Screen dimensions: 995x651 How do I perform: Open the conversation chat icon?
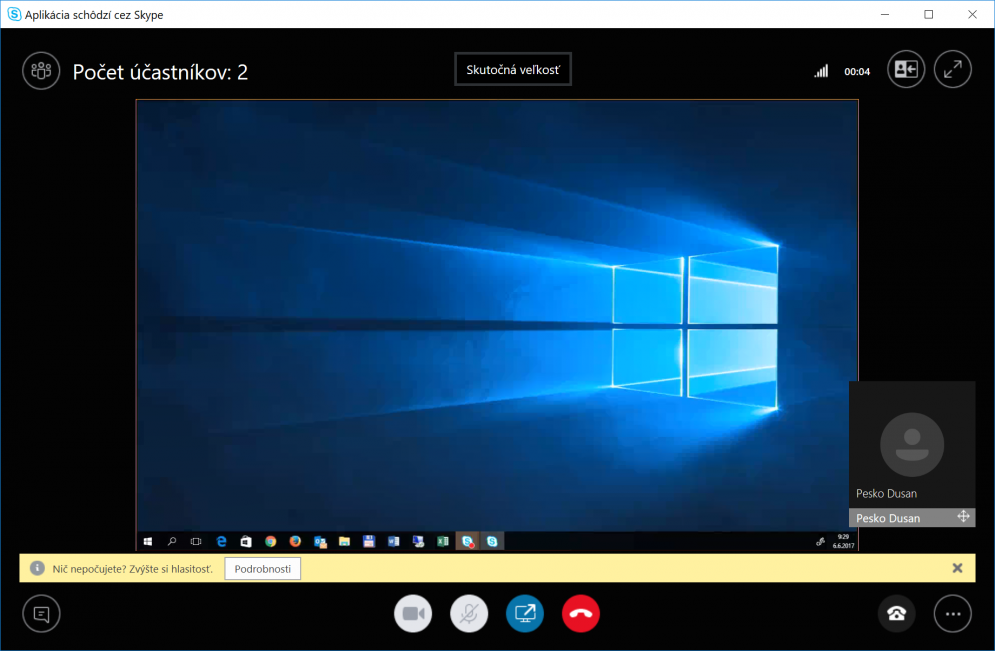click(x=41, y=614)
